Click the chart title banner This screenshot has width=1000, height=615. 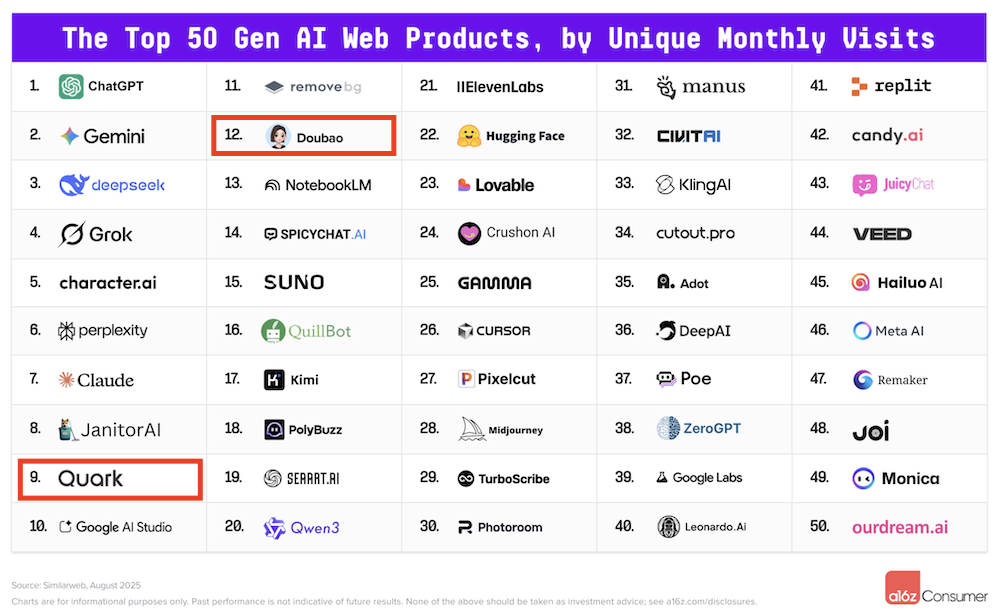coord(499,38)
